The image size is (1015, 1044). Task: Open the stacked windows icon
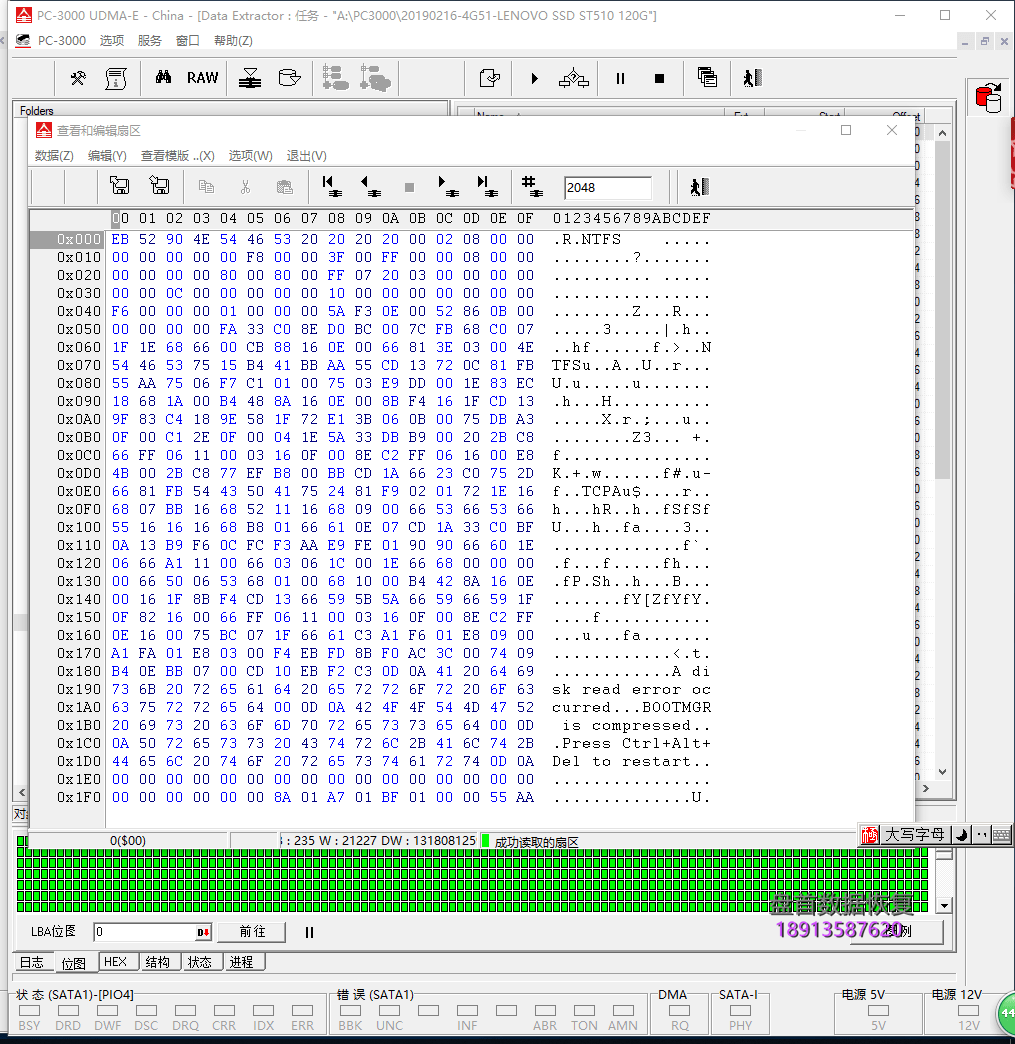(x=707, y=77)
